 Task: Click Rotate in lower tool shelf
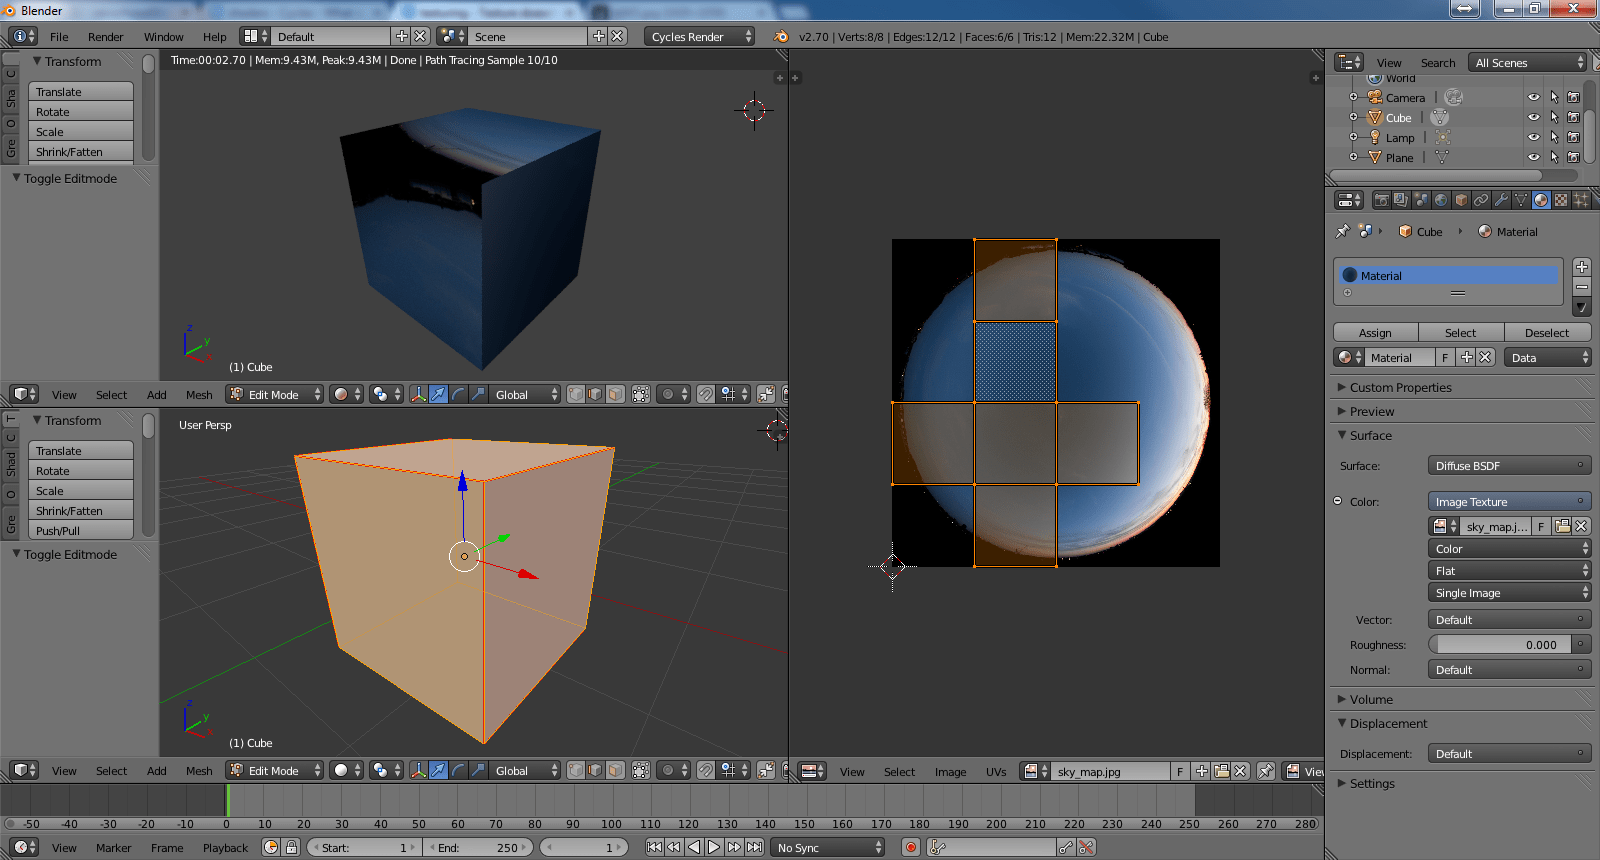tap(81, 470)
